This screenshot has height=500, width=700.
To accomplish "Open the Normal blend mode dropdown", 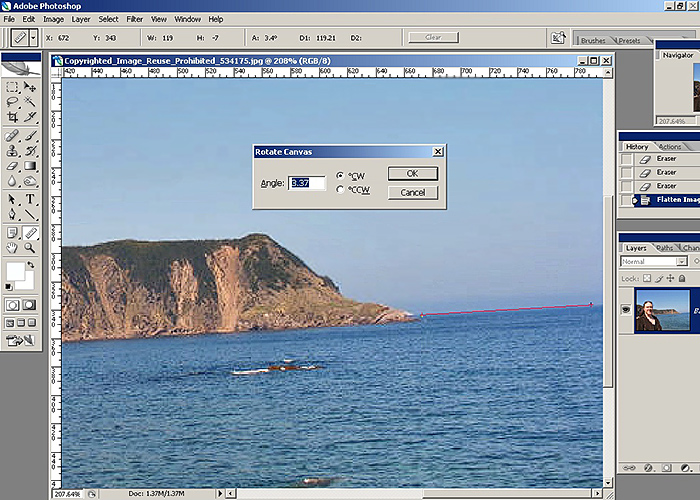I will [x=681, y=262].
